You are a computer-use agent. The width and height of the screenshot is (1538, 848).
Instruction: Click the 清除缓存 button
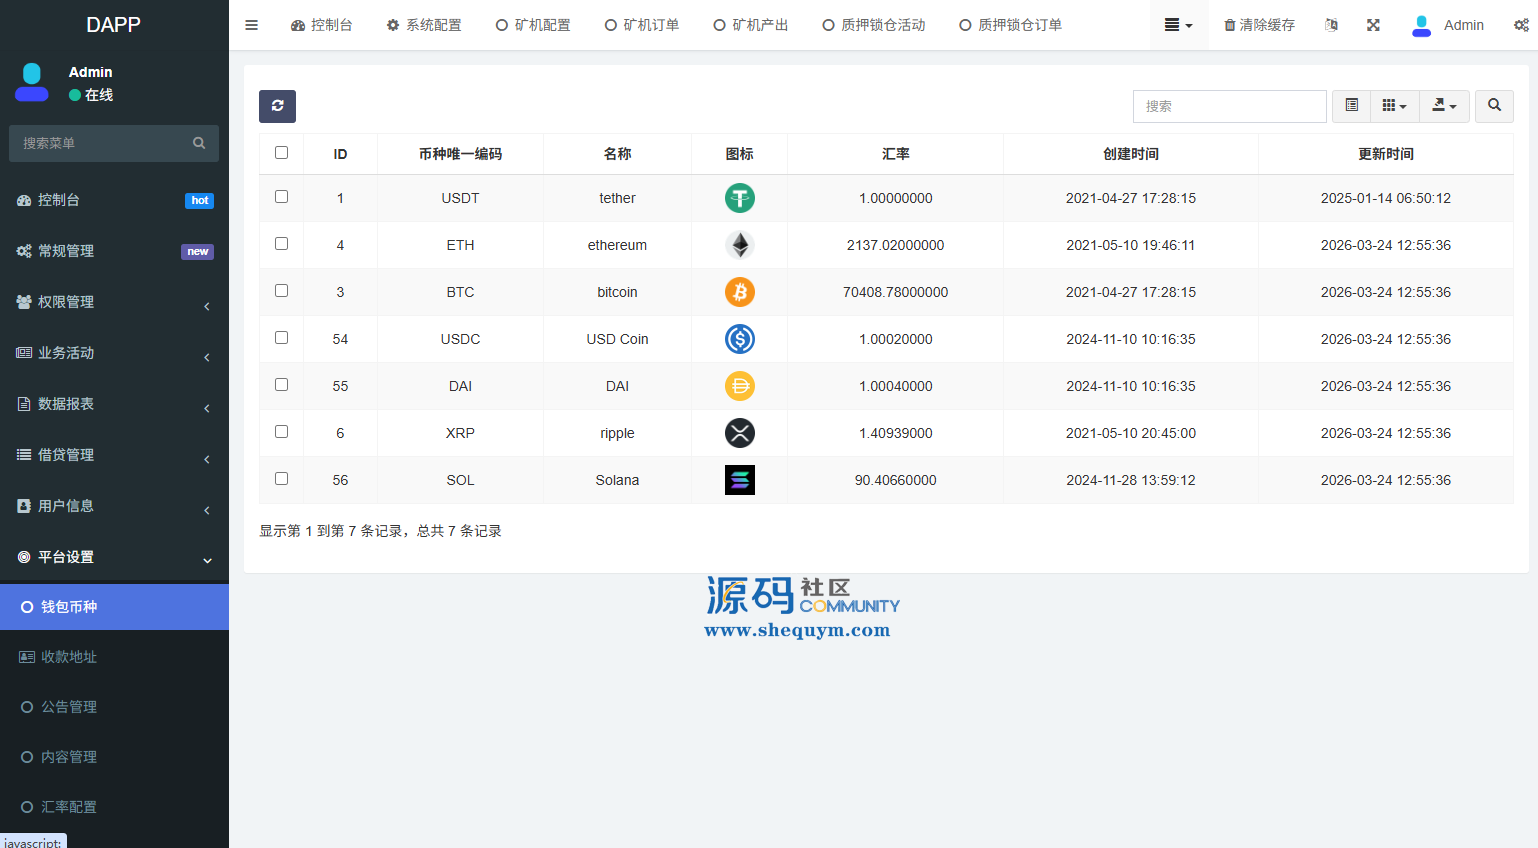click(x=1259, y=25)
